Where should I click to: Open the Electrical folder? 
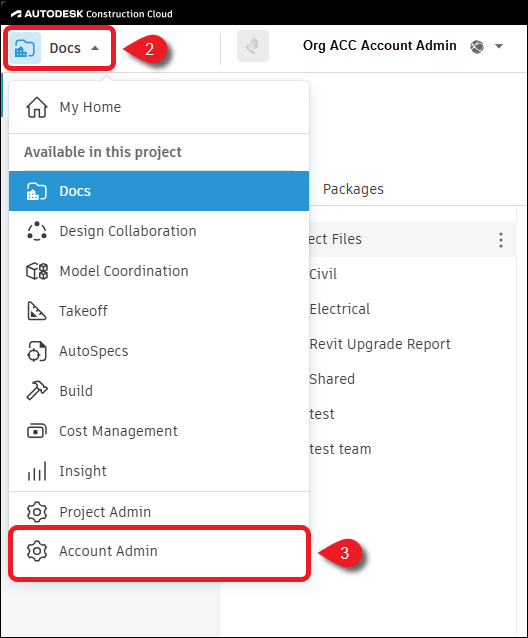340,309
